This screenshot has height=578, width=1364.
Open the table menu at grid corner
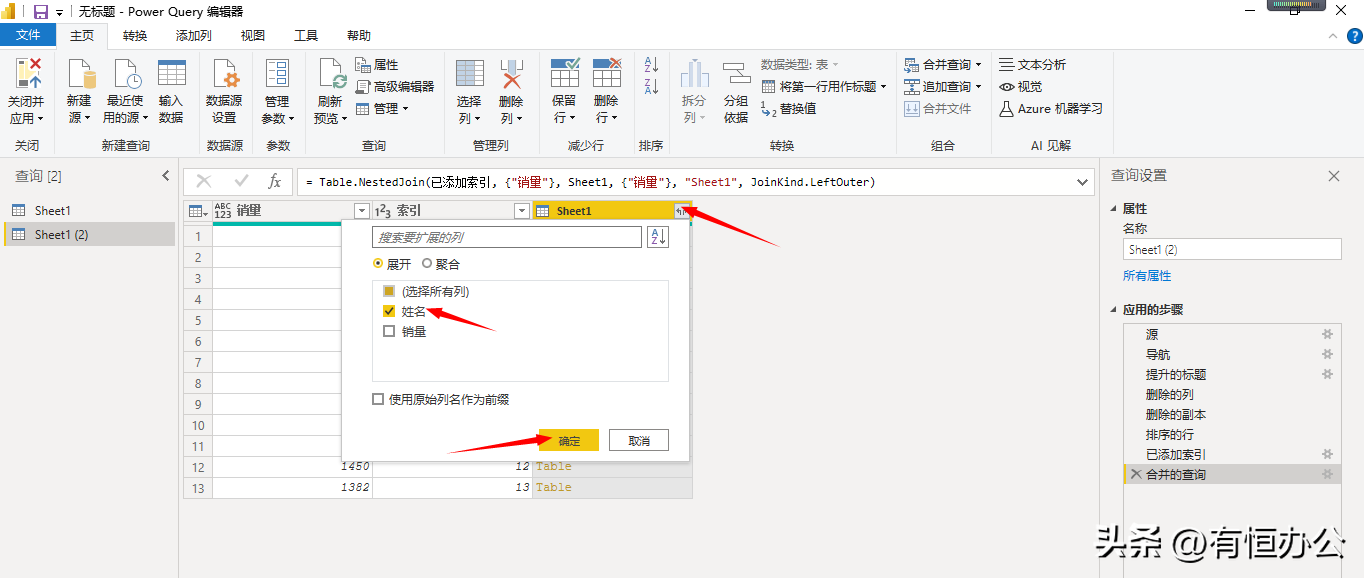click(198, 211)
